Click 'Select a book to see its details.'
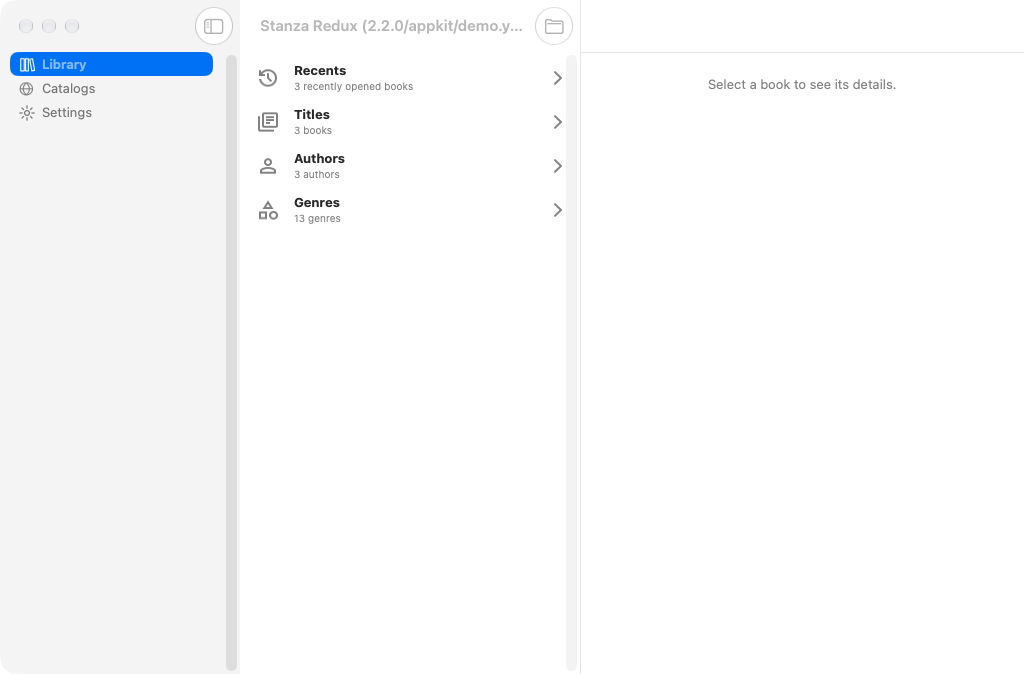The height and width of the screenshot is (674, 1024). 802,84
